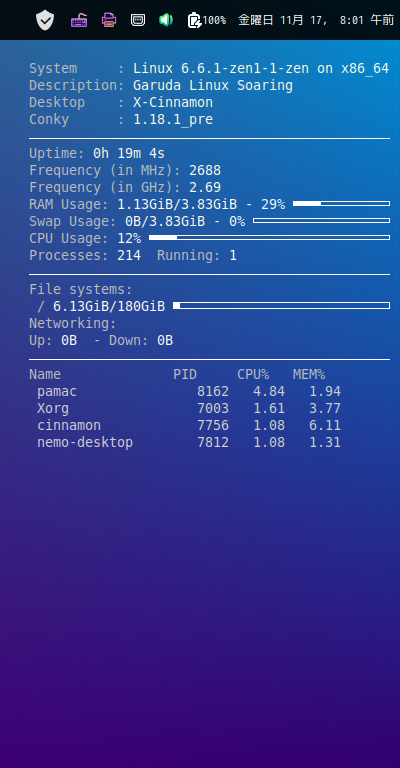Click the 'Xorg' process name
Screen dimensions: 400x768
(x=53, y=409)
